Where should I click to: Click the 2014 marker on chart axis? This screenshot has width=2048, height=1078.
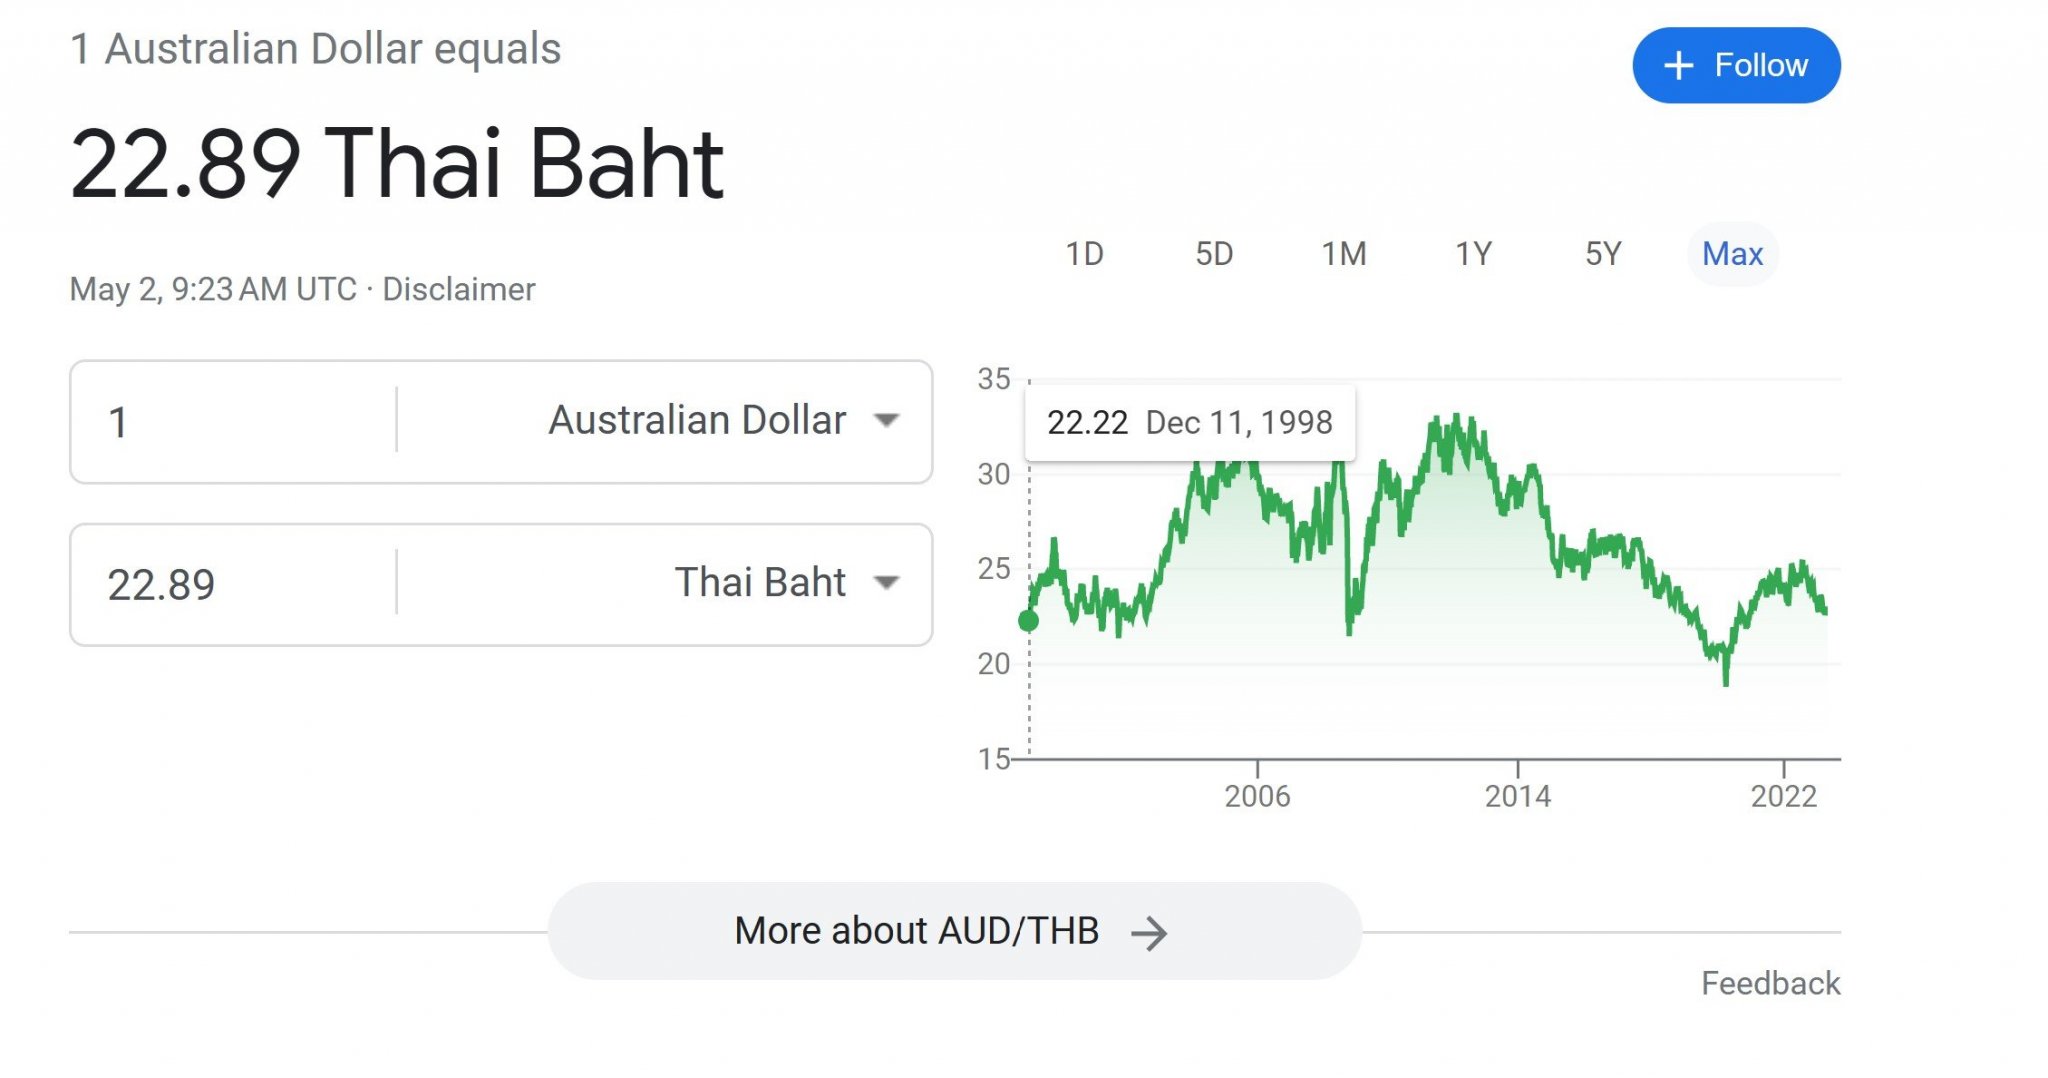[1517, 796]
